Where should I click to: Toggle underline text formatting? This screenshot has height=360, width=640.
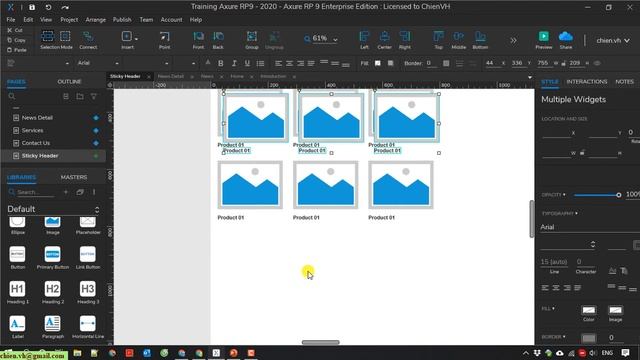coord(247,63)
